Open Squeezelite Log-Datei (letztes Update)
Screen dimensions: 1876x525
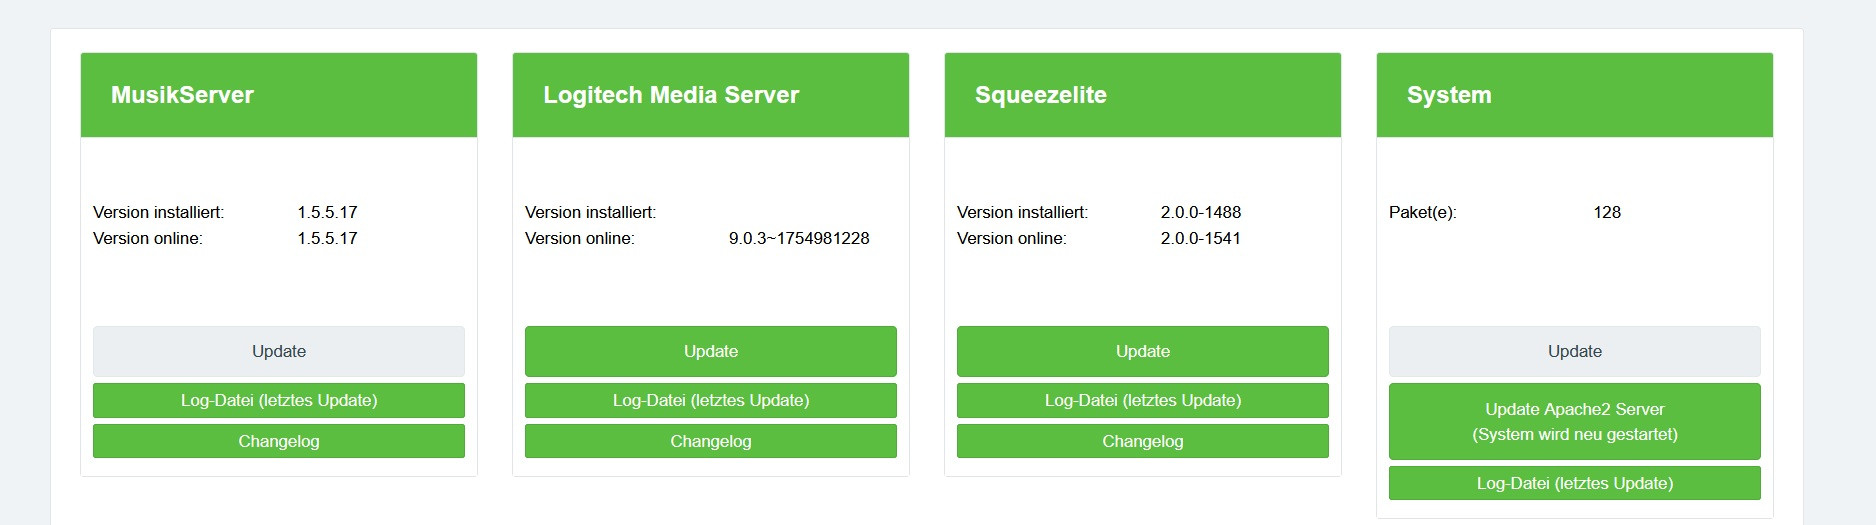tap(1142, 400)
